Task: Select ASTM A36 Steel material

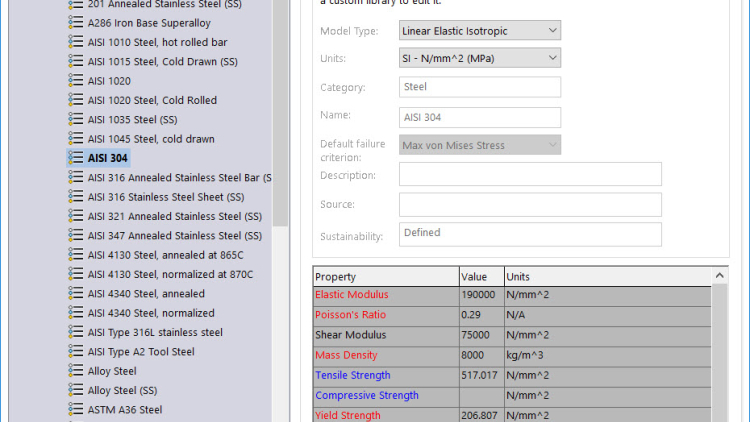Action: [x=125, y=410]
